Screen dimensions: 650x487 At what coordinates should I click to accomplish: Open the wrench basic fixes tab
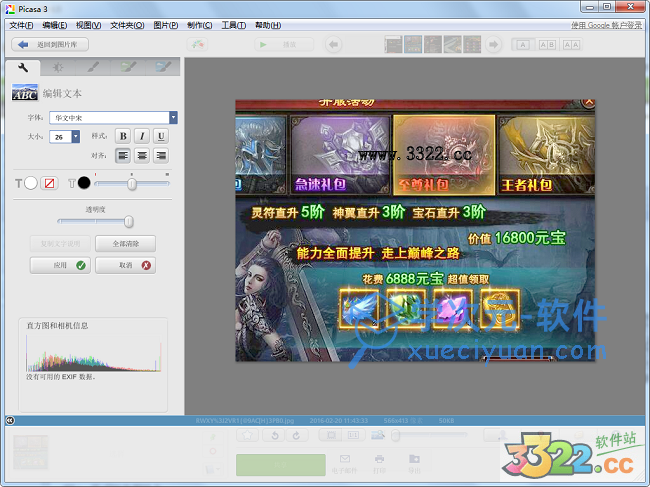coord(23,68)
